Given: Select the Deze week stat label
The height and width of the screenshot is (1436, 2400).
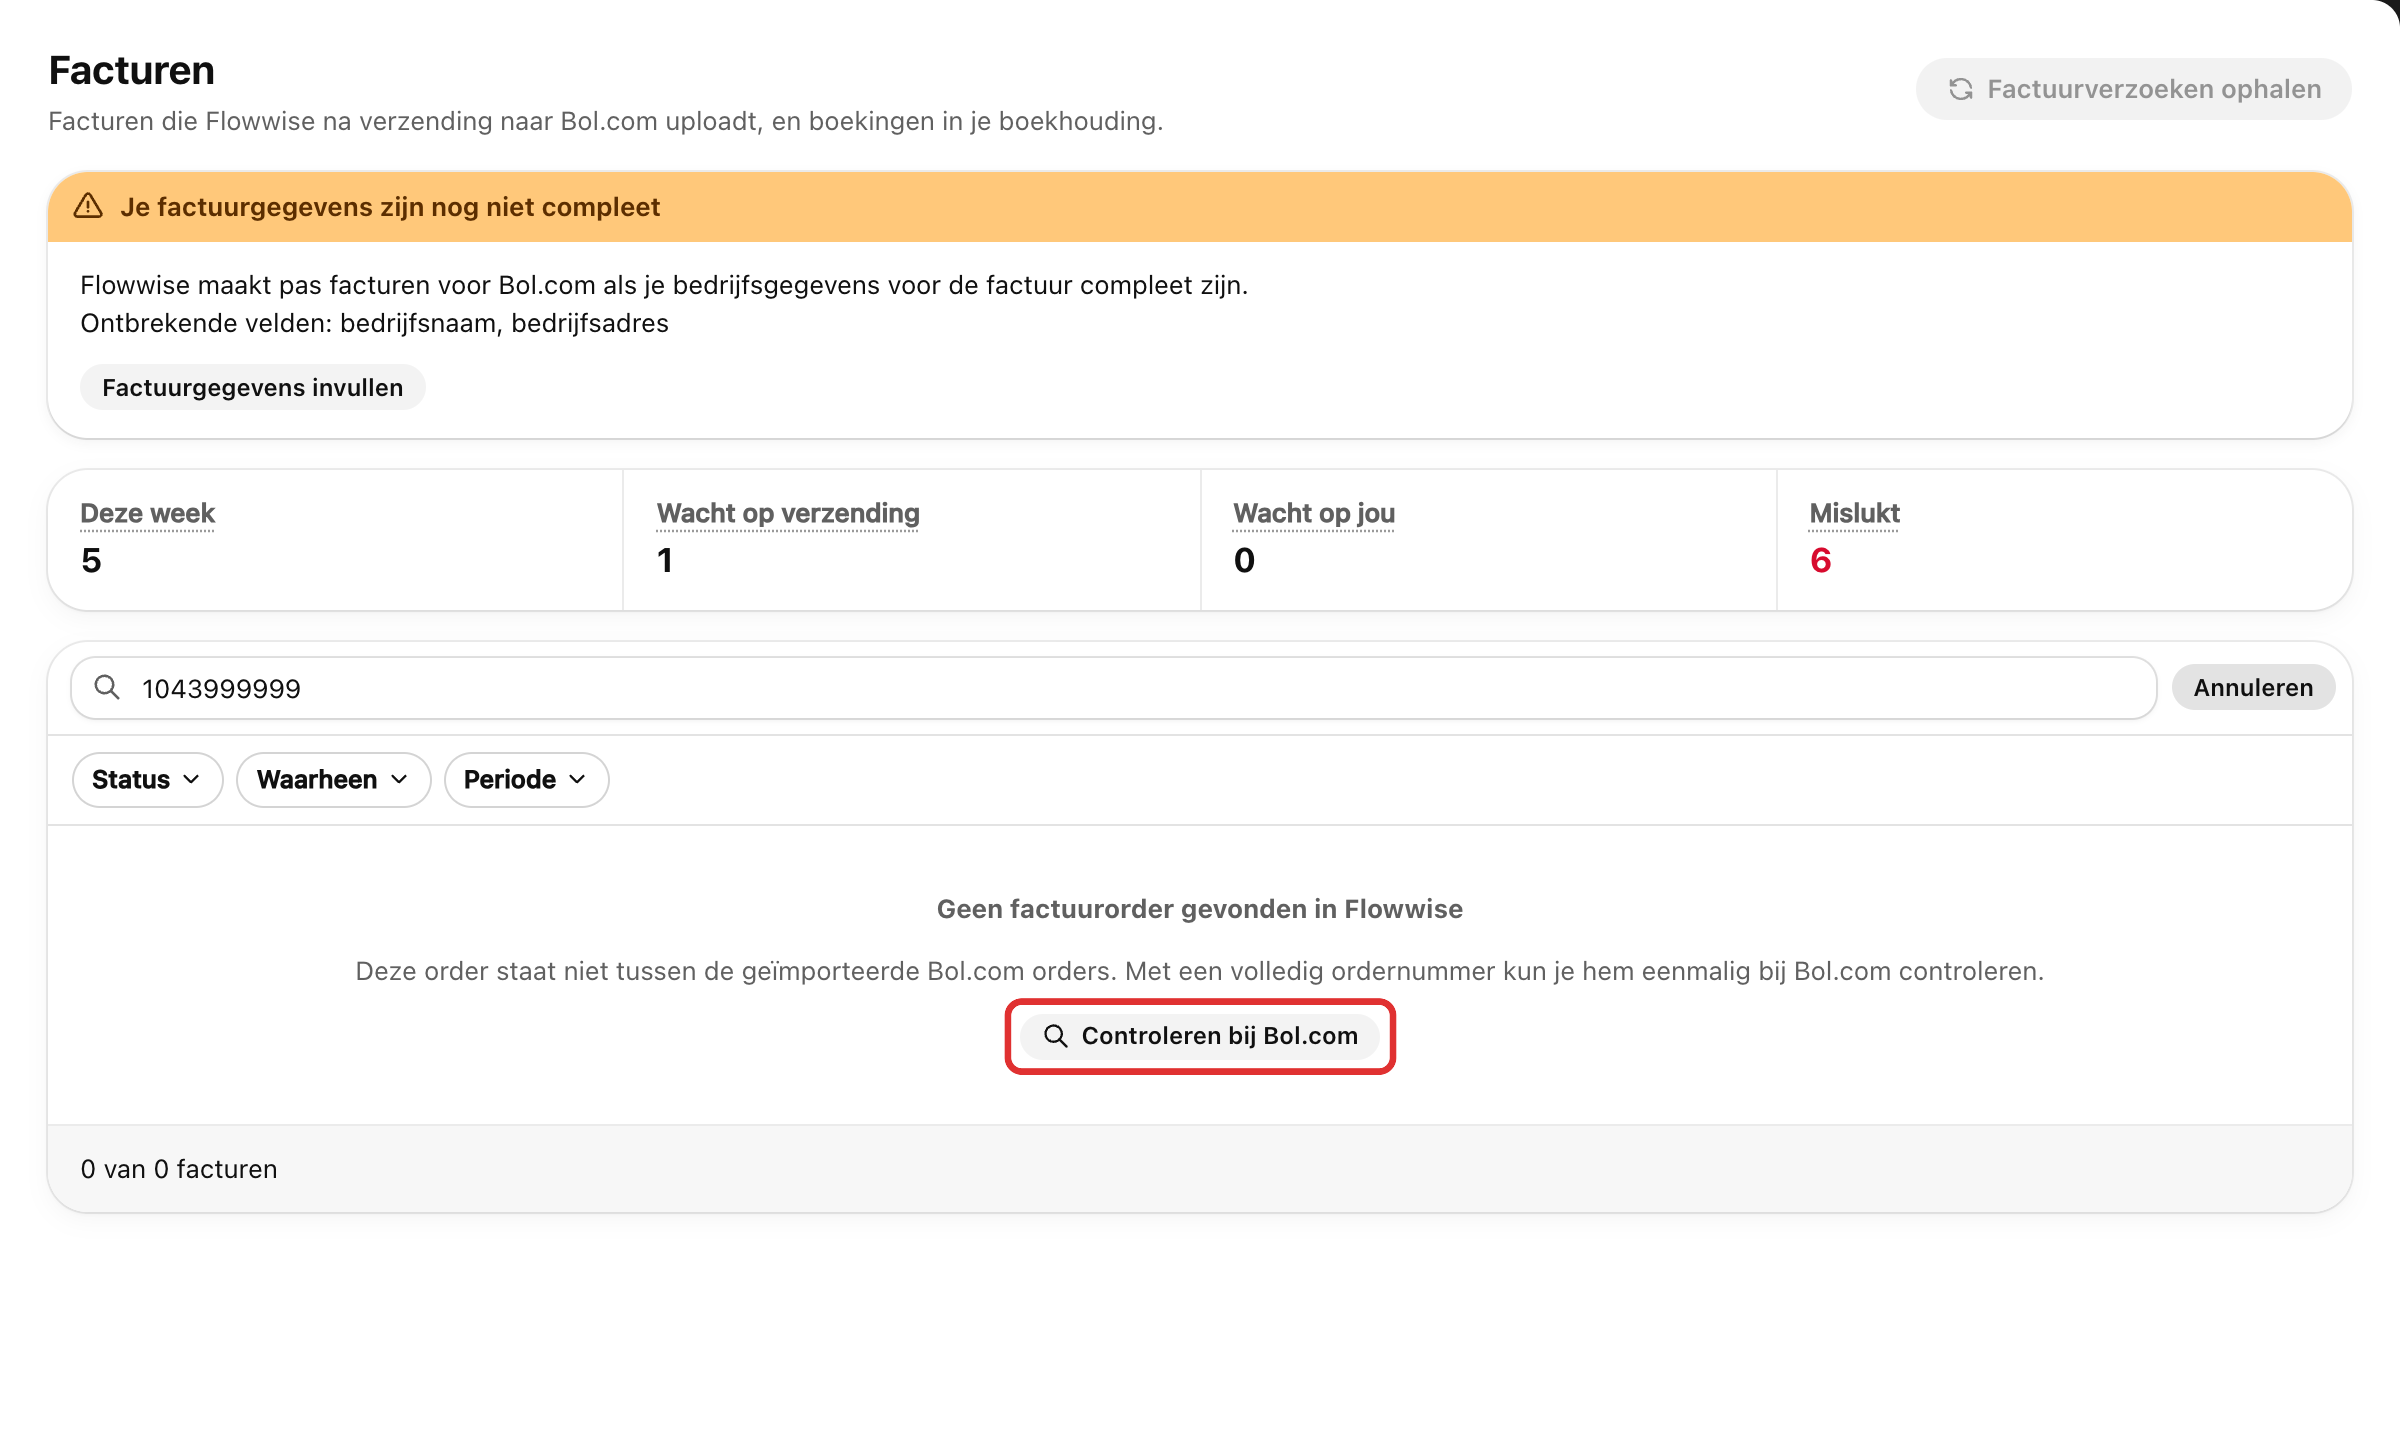Looking at the screenshot, I should point(147,513).
